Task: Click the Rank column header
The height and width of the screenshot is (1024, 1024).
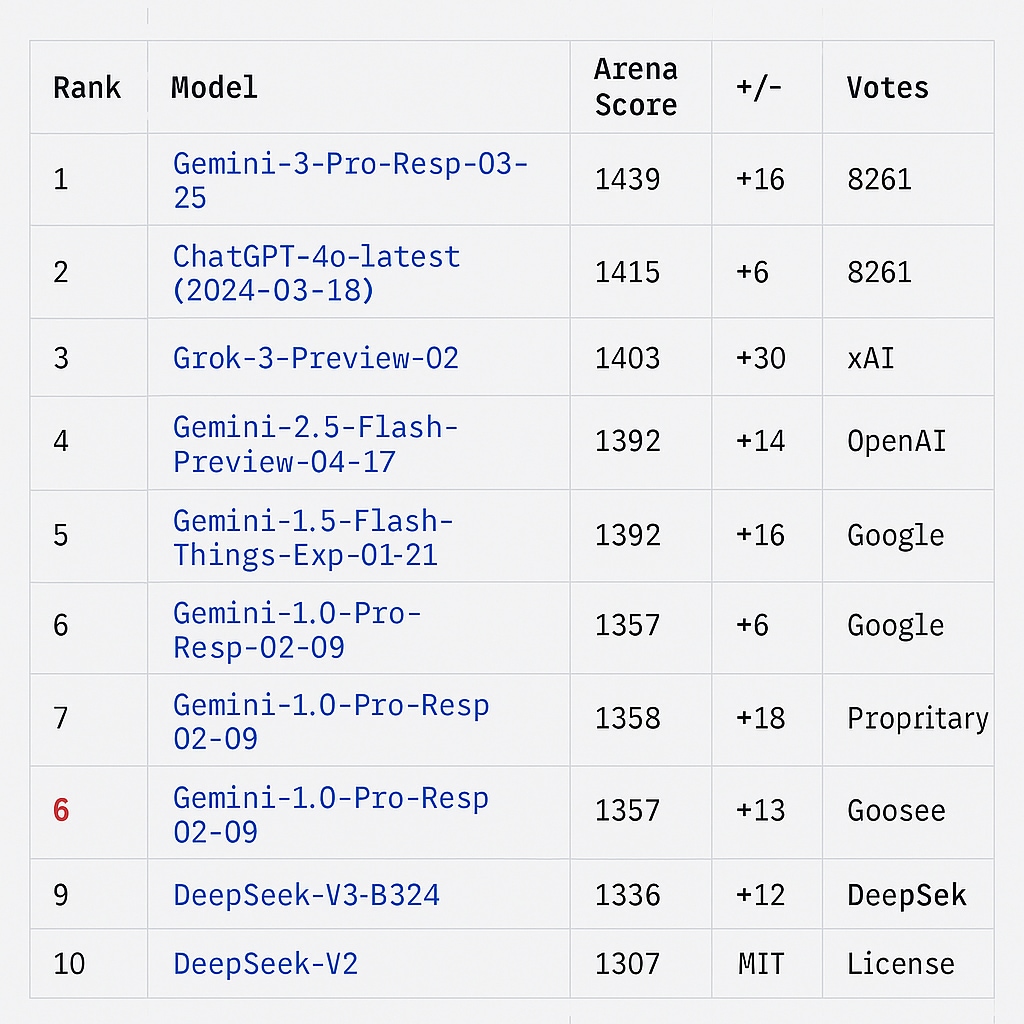Action: pyautogui.click(x=87, y=88)
